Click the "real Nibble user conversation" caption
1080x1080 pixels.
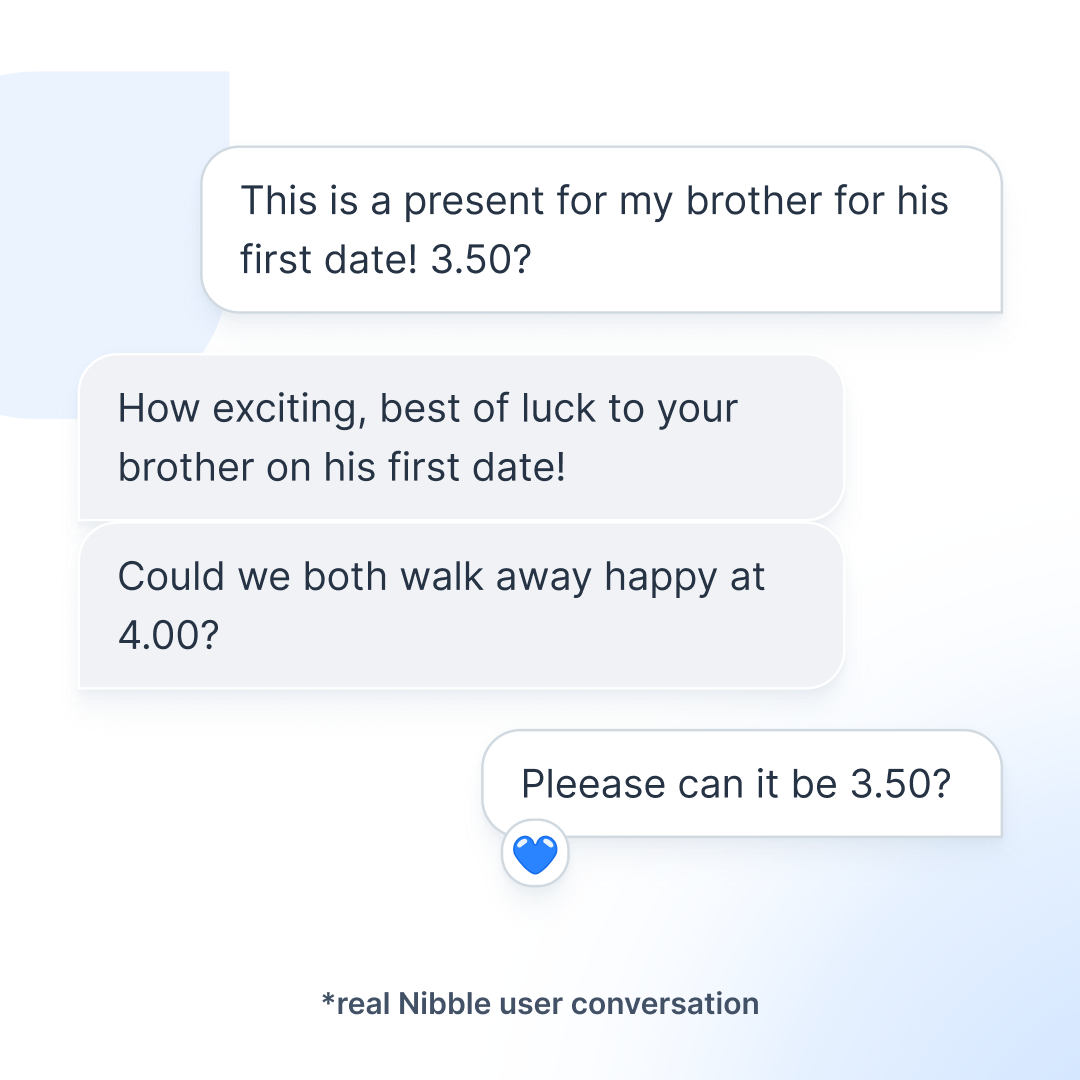(540, 1003)
